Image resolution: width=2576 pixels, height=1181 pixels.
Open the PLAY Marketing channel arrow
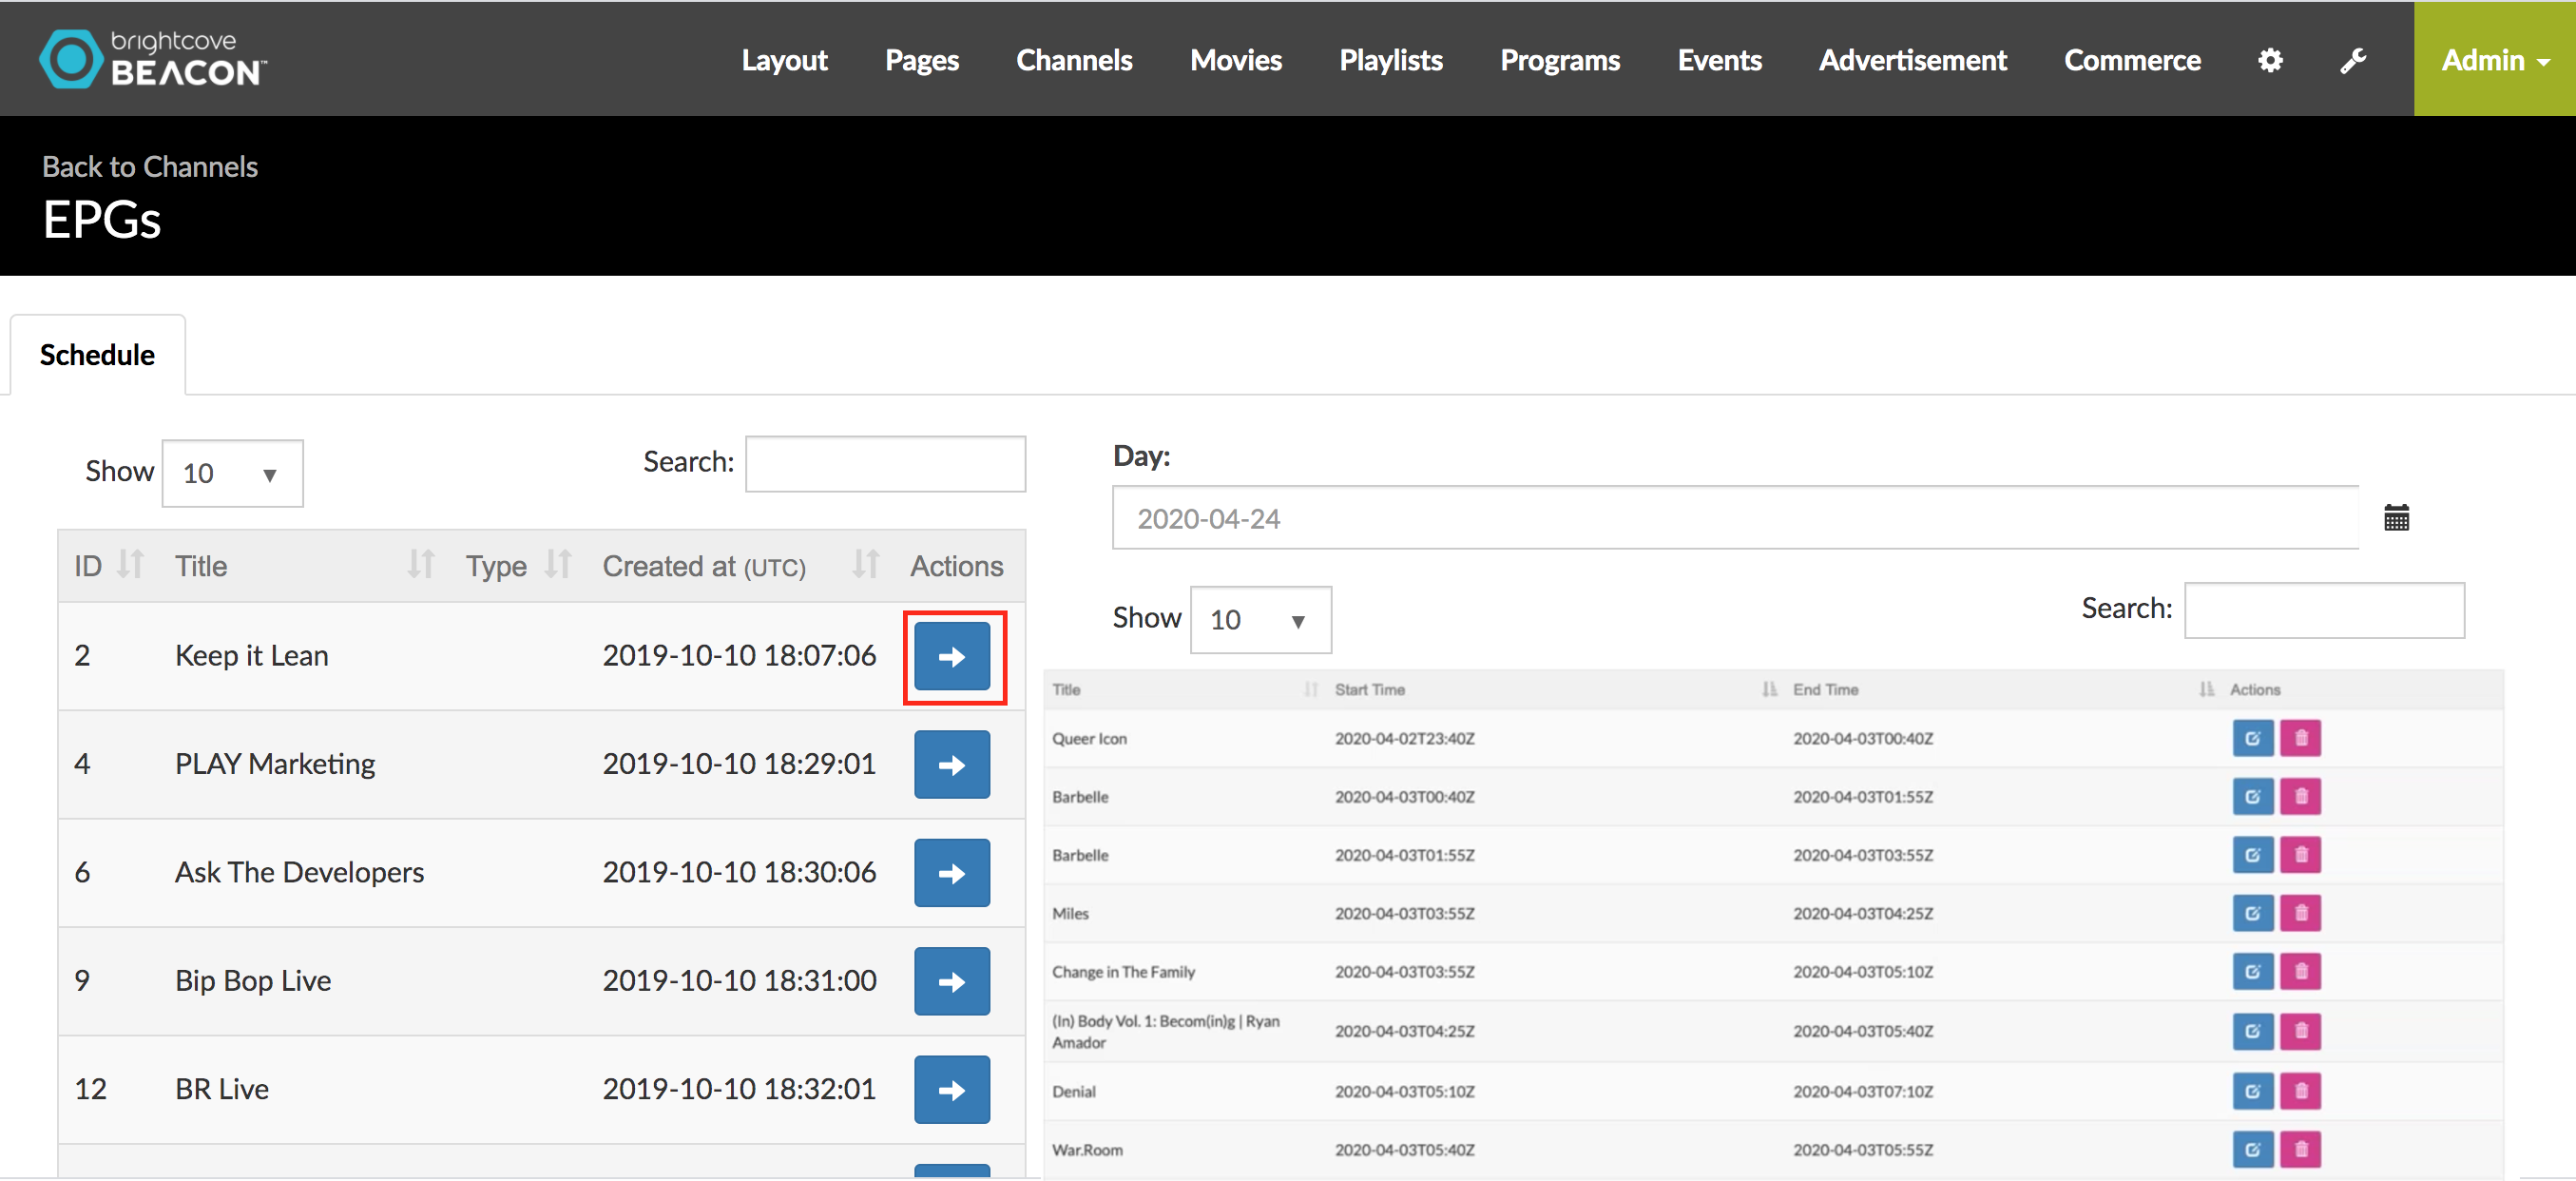(951, 764)
